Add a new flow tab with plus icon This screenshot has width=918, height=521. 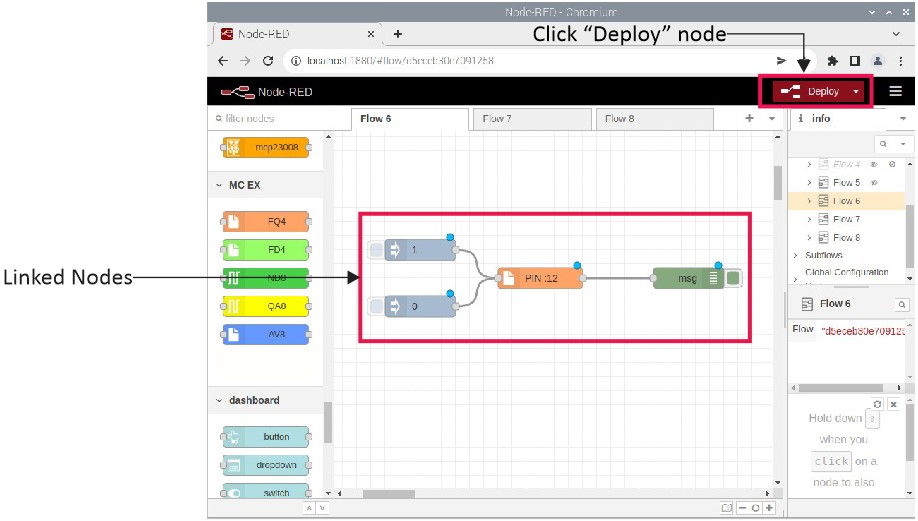pos(749,118)
